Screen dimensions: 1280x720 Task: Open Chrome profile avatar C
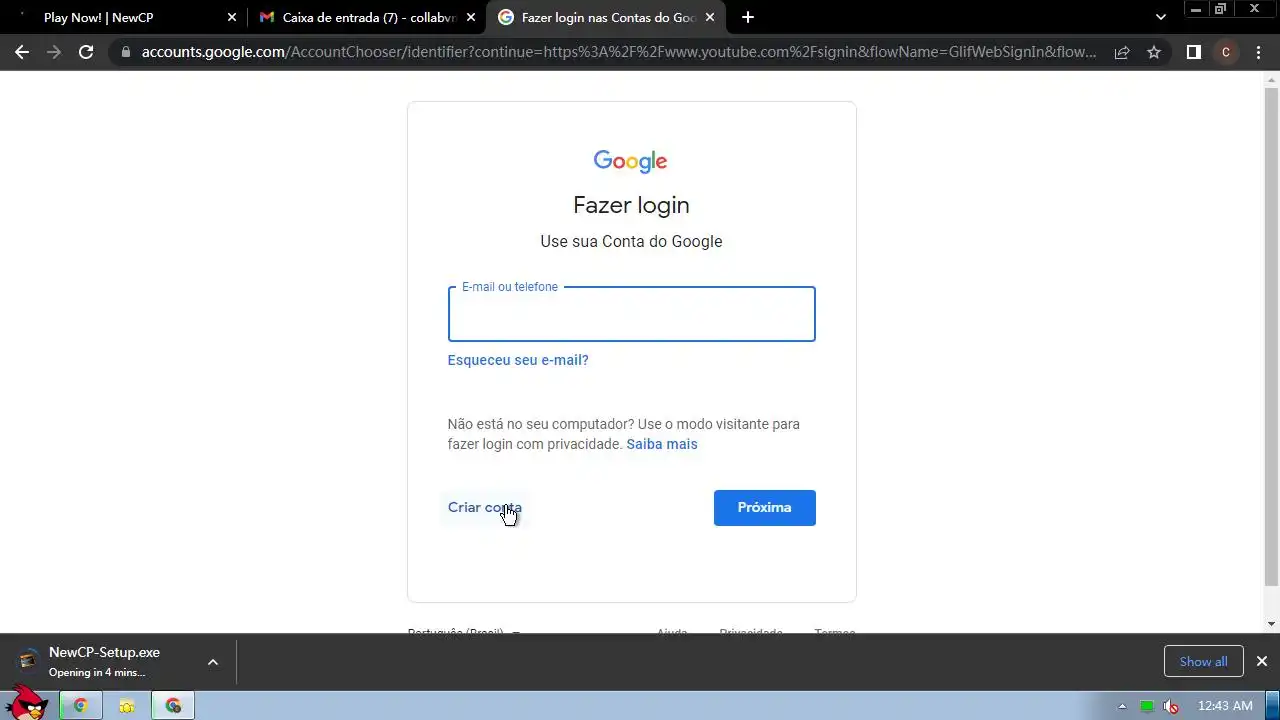click(1226, 52)
